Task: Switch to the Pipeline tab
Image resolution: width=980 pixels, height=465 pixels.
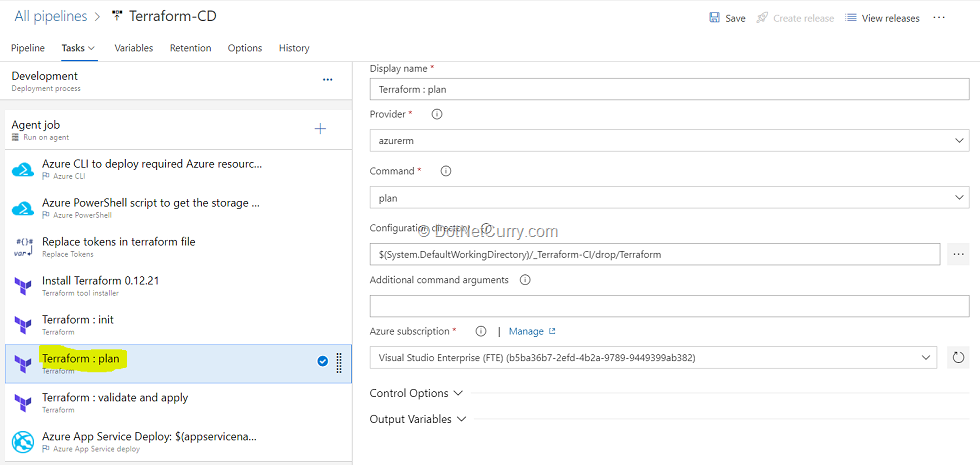Action: pos(28,48)
